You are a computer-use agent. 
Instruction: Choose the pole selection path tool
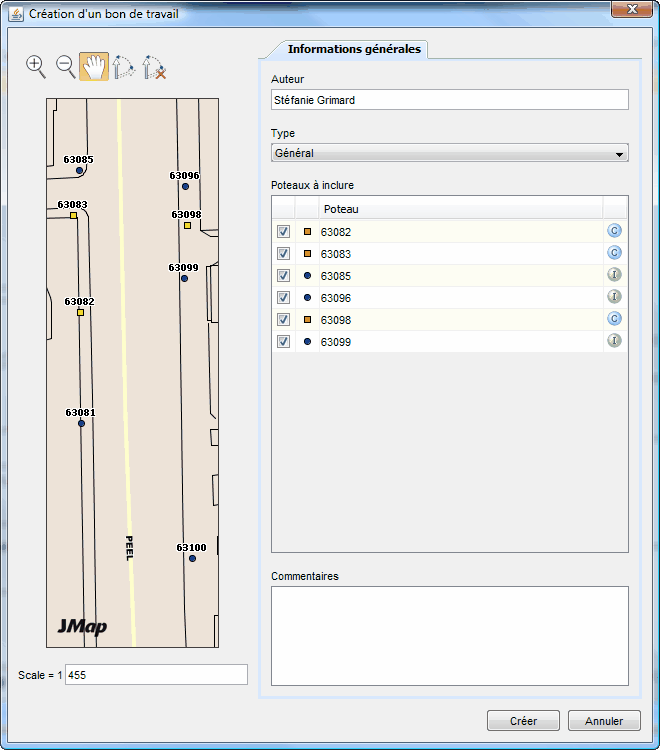click(123, 67)
